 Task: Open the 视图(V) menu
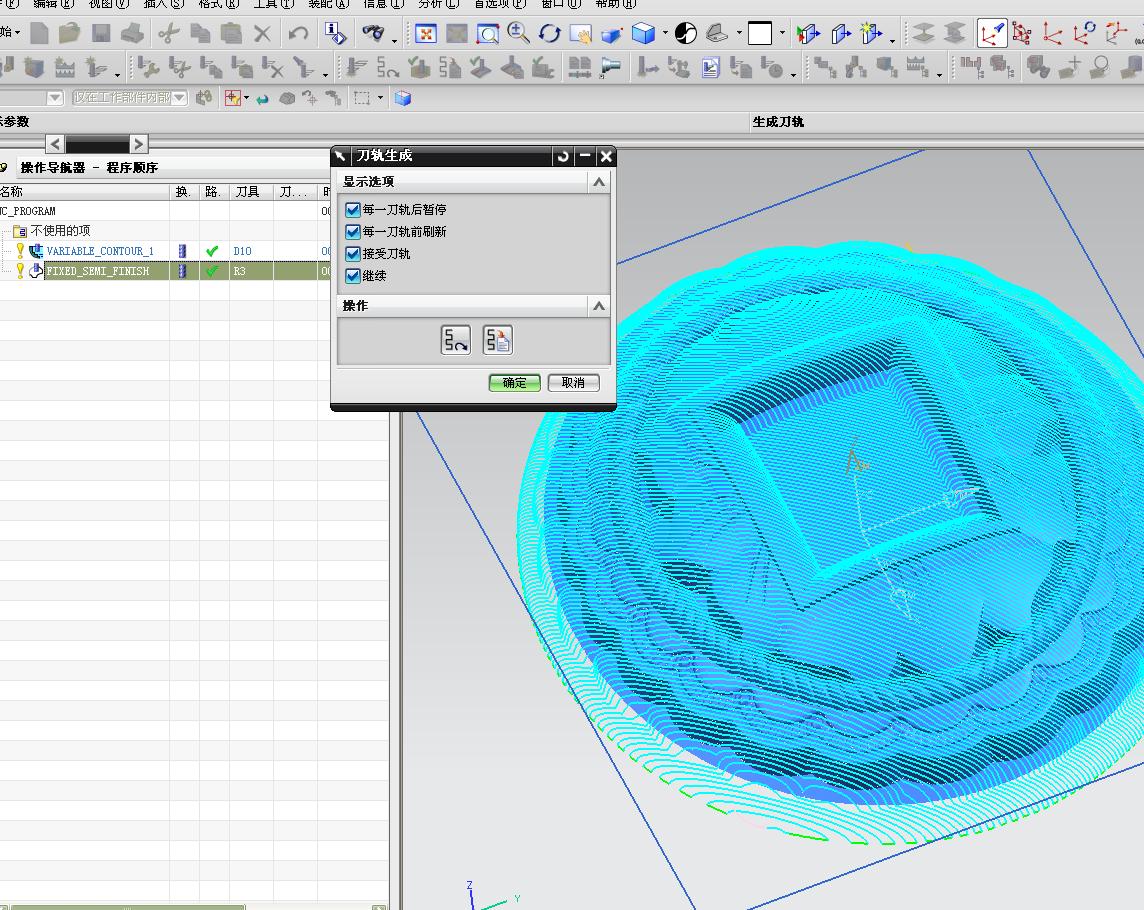109,4
